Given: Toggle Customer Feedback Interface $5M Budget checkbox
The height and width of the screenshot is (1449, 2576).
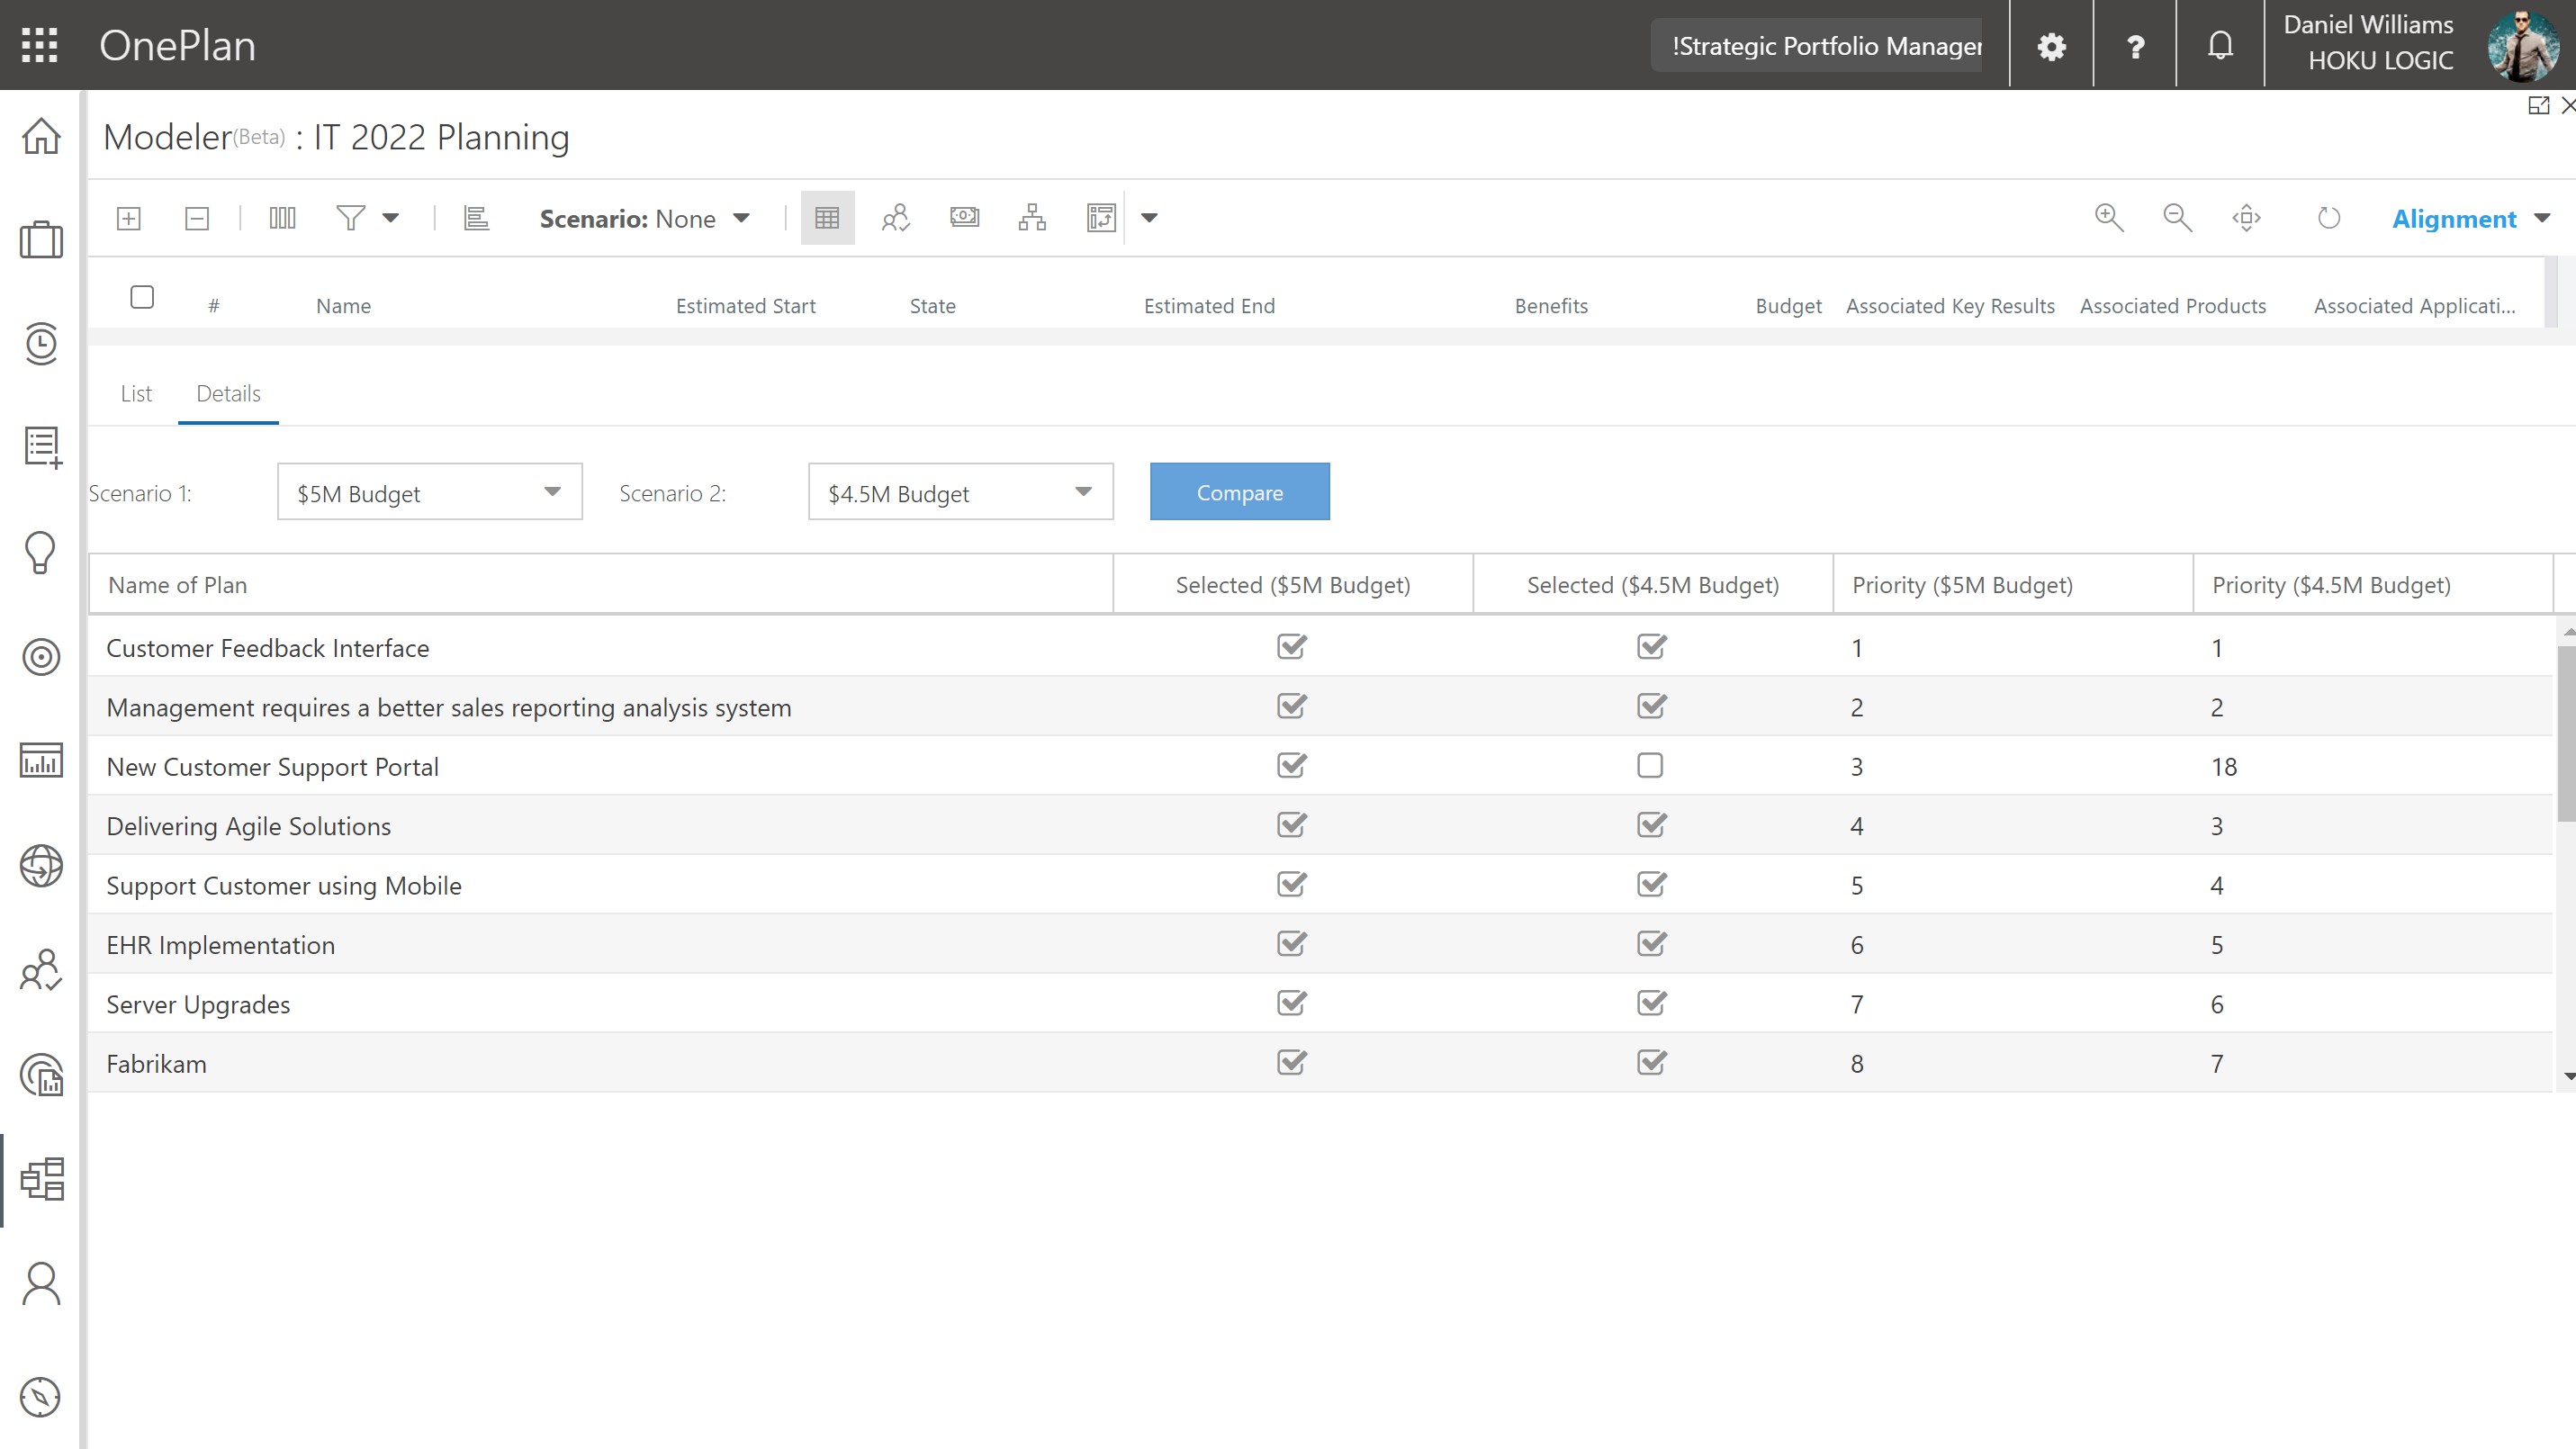Looking at the screenshot, I should 1292,646.
